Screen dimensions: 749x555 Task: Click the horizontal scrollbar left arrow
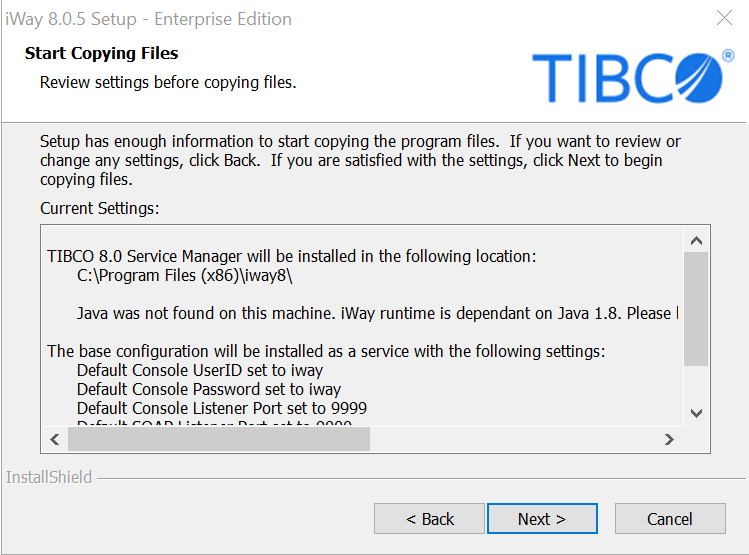(55, 439)
